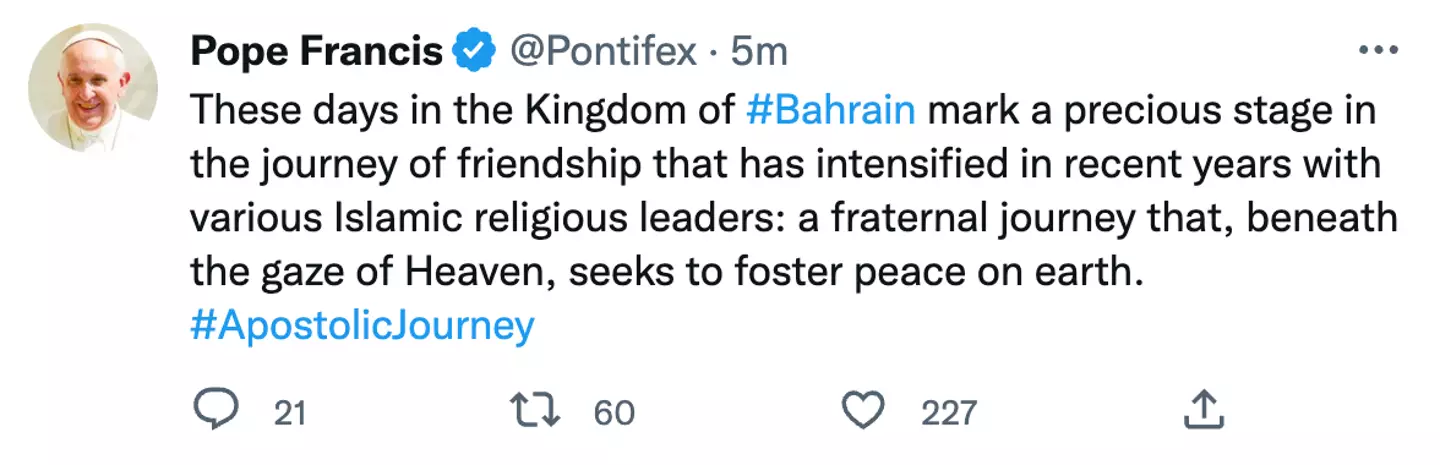Click the like count 227

coord(949,412)
